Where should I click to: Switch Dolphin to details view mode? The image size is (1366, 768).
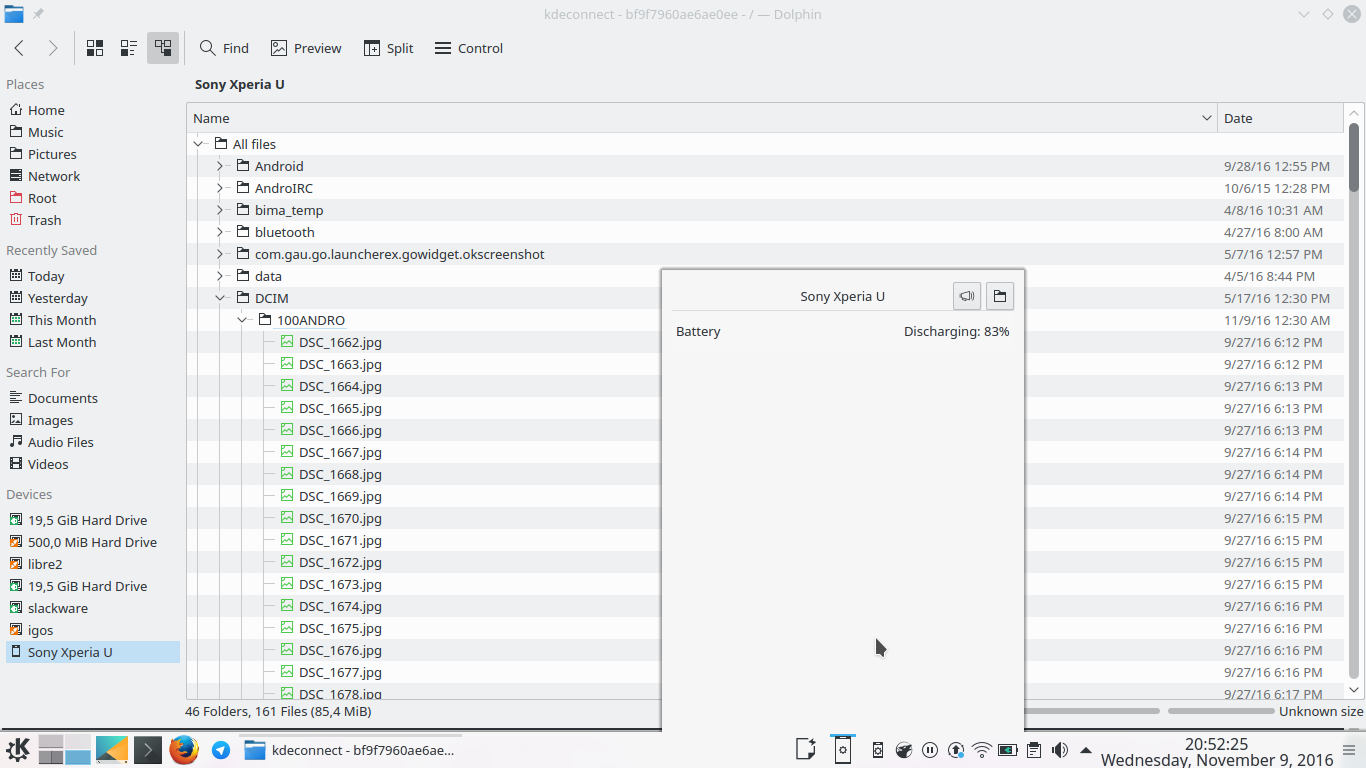[163, 47]
